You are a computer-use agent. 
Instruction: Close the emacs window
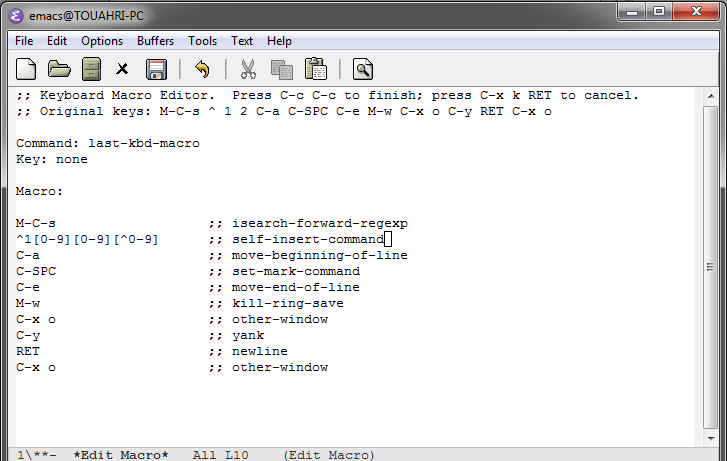tap(696, 11)
